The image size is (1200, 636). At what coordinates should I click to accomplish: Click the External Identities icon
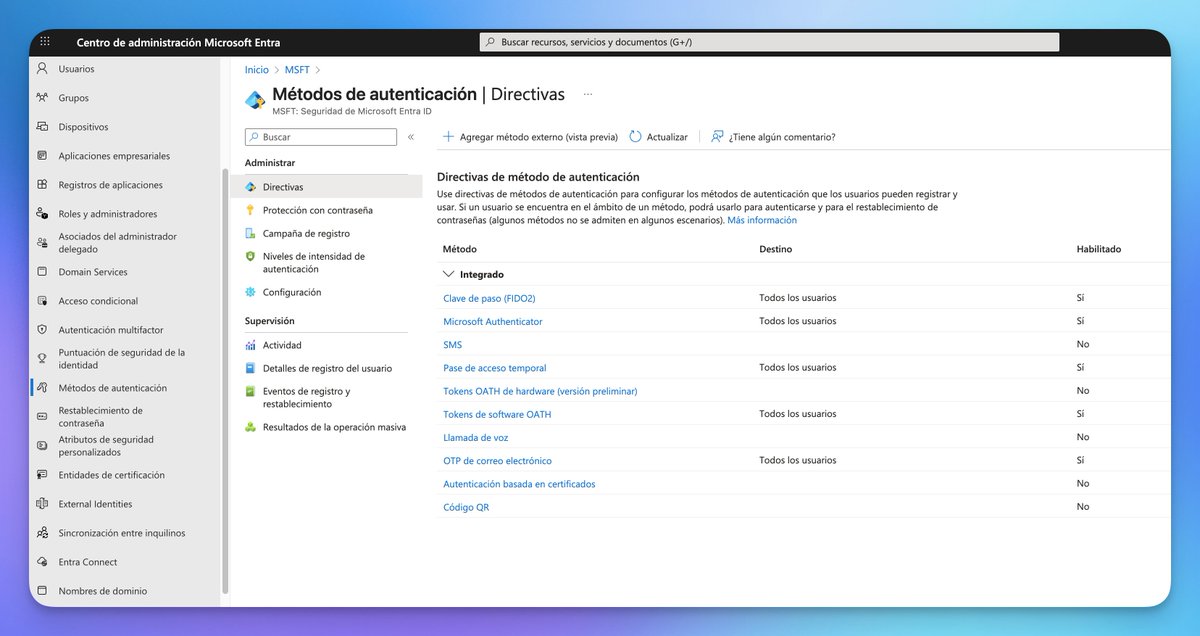(x=42, y=504)
